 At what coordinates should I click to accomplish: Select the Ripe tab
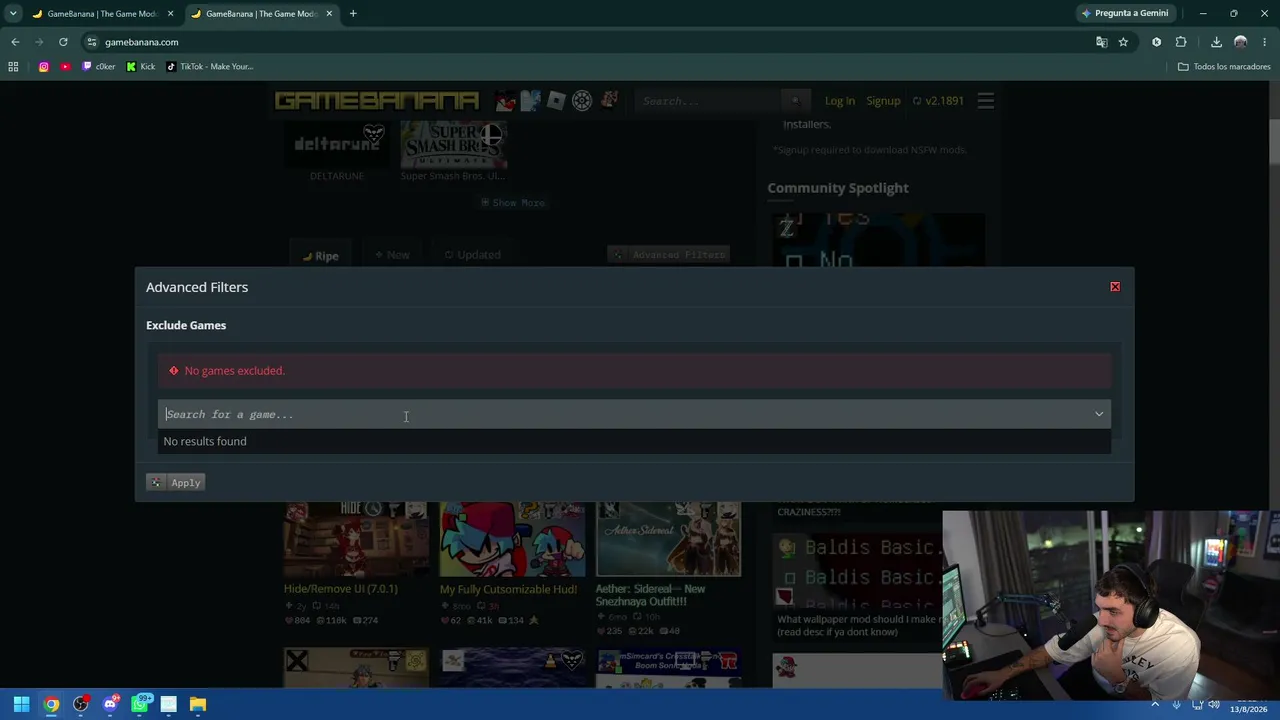(x=321, y=256)
